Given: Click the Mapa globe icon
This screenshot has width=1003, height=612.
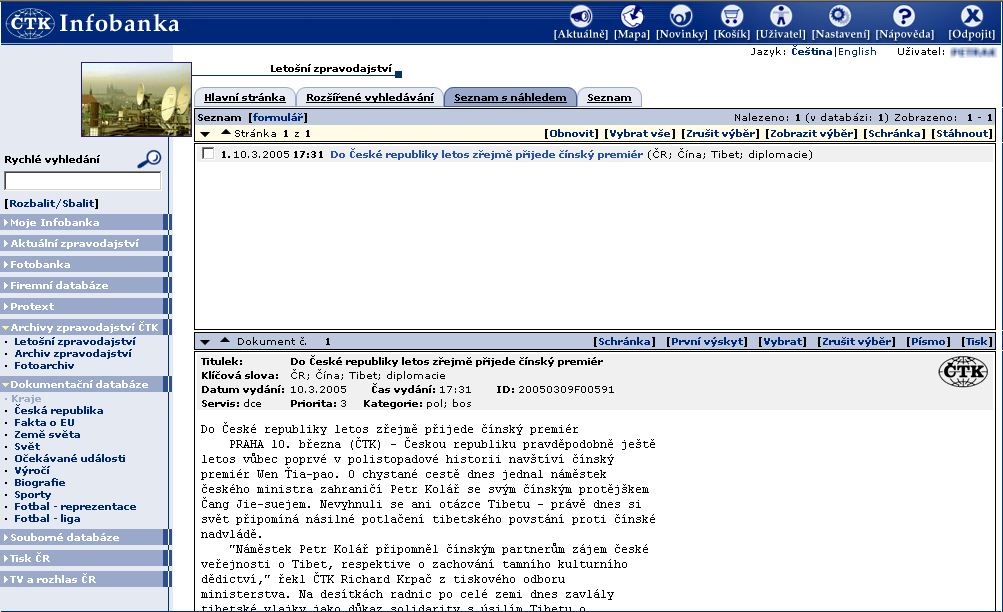Looking at the screenshot, I should [x=632, y=17].
